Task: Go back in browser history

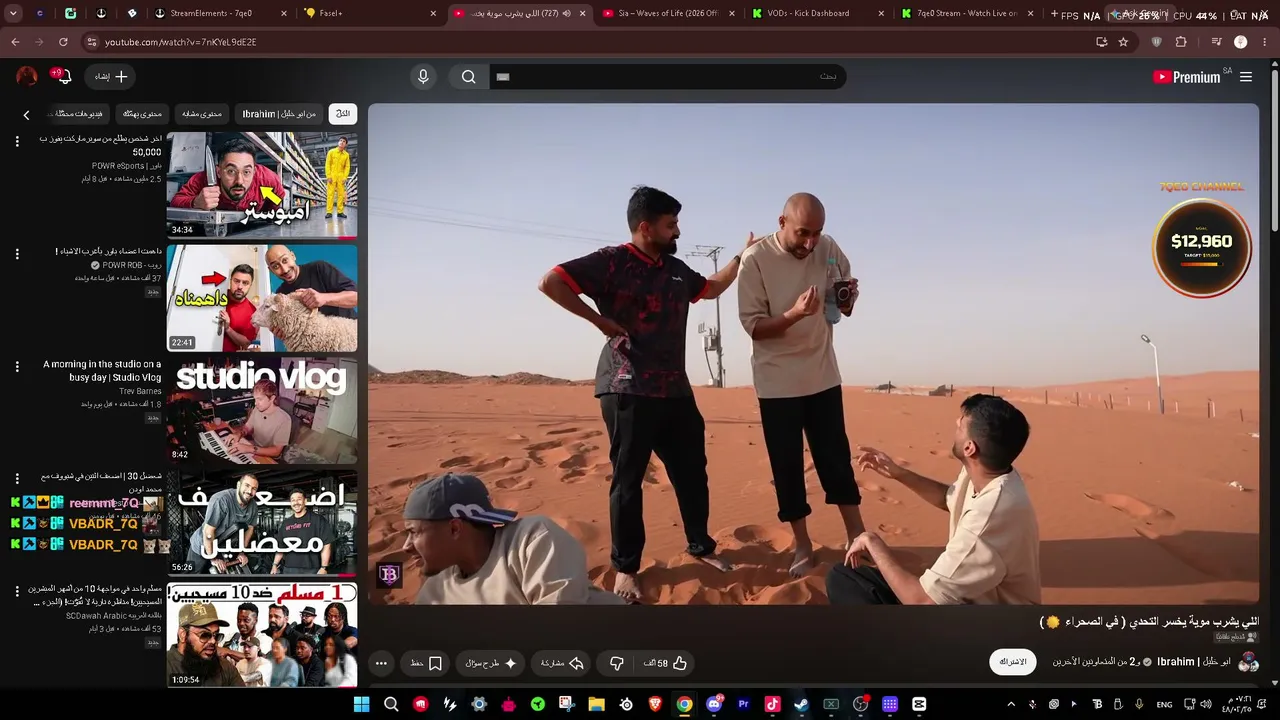Action: [x=15, y=42]
